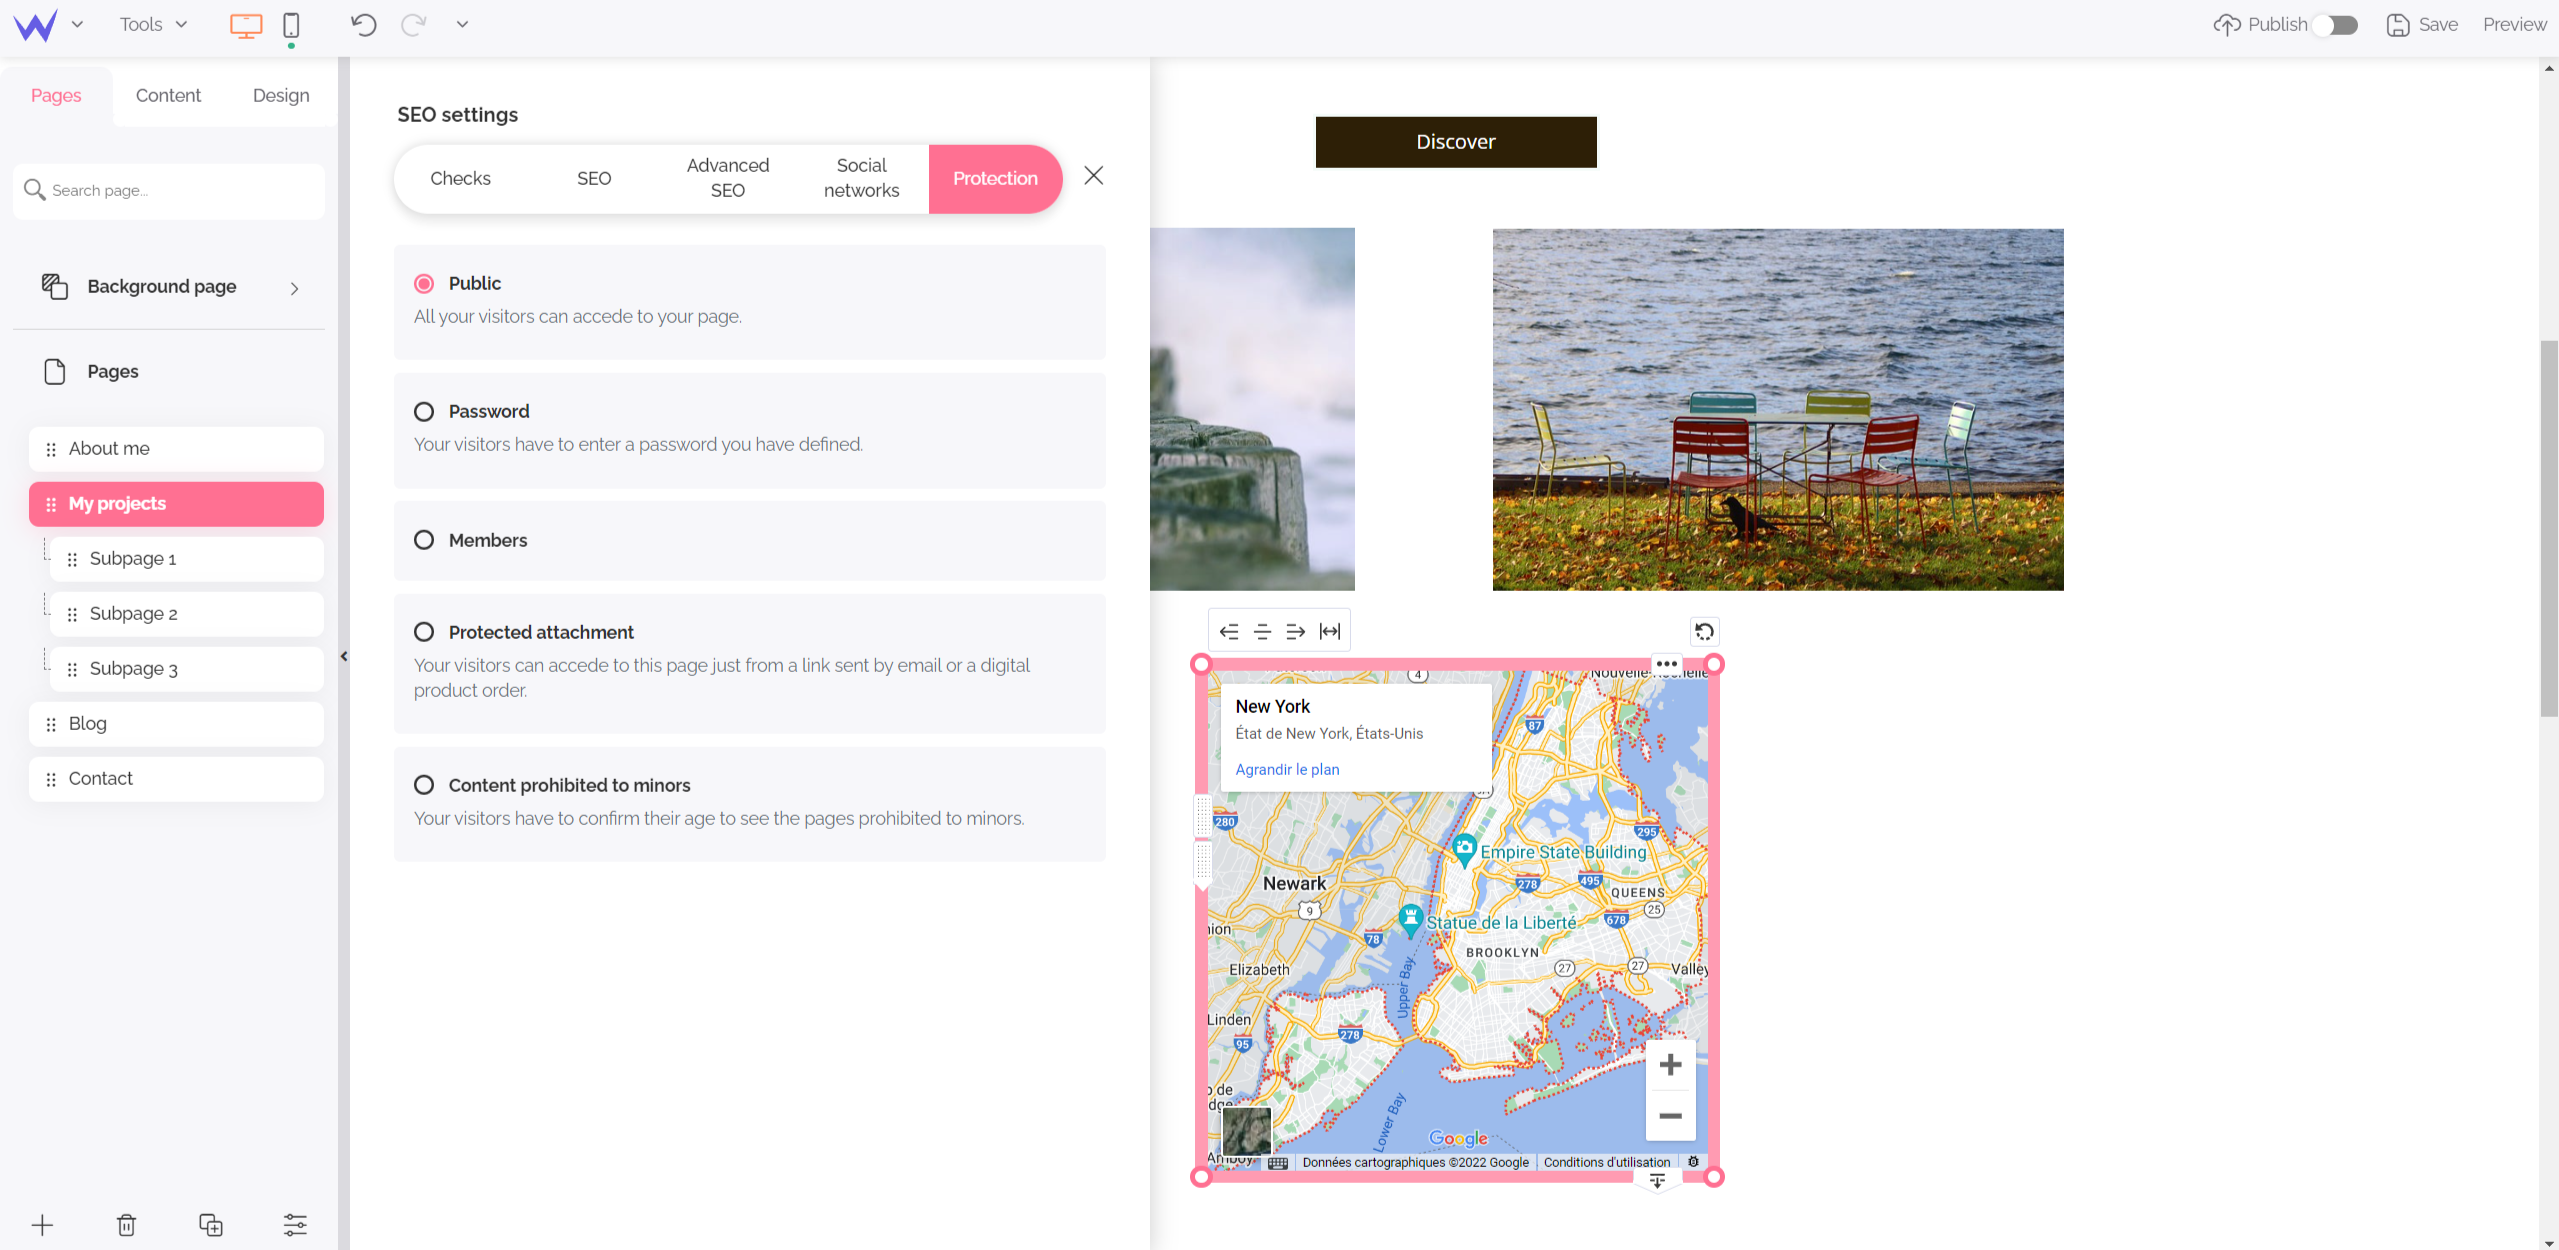Expand the My projects subpages
This screenshot has width=2559, height=1250.
click(175, 503)
